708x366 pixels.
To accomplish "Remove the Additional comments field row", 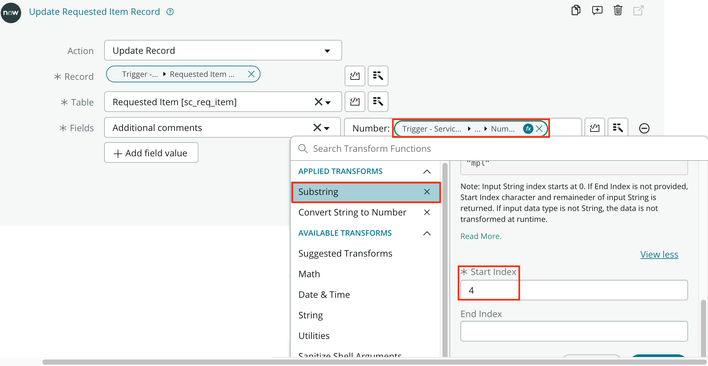I will pyautogui.click(x=644, y=129).
